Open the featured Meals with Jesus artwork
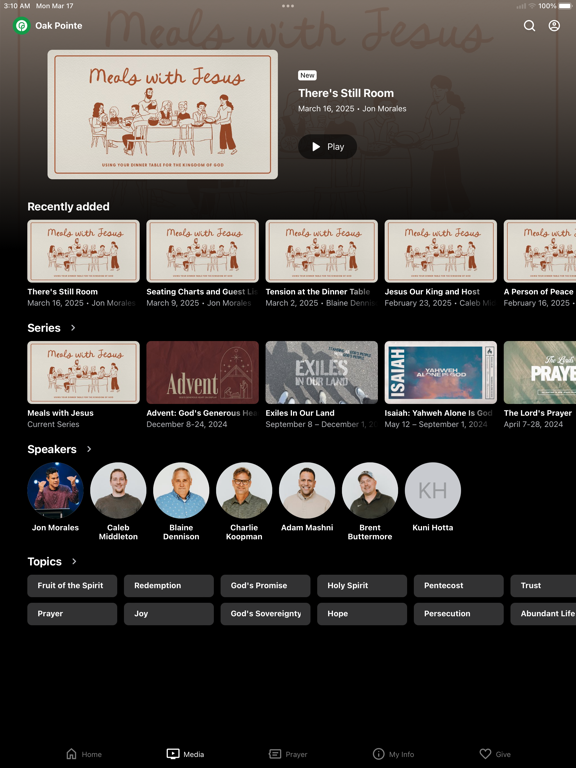The width and height of the screenshot is (576, 768). 163,115
